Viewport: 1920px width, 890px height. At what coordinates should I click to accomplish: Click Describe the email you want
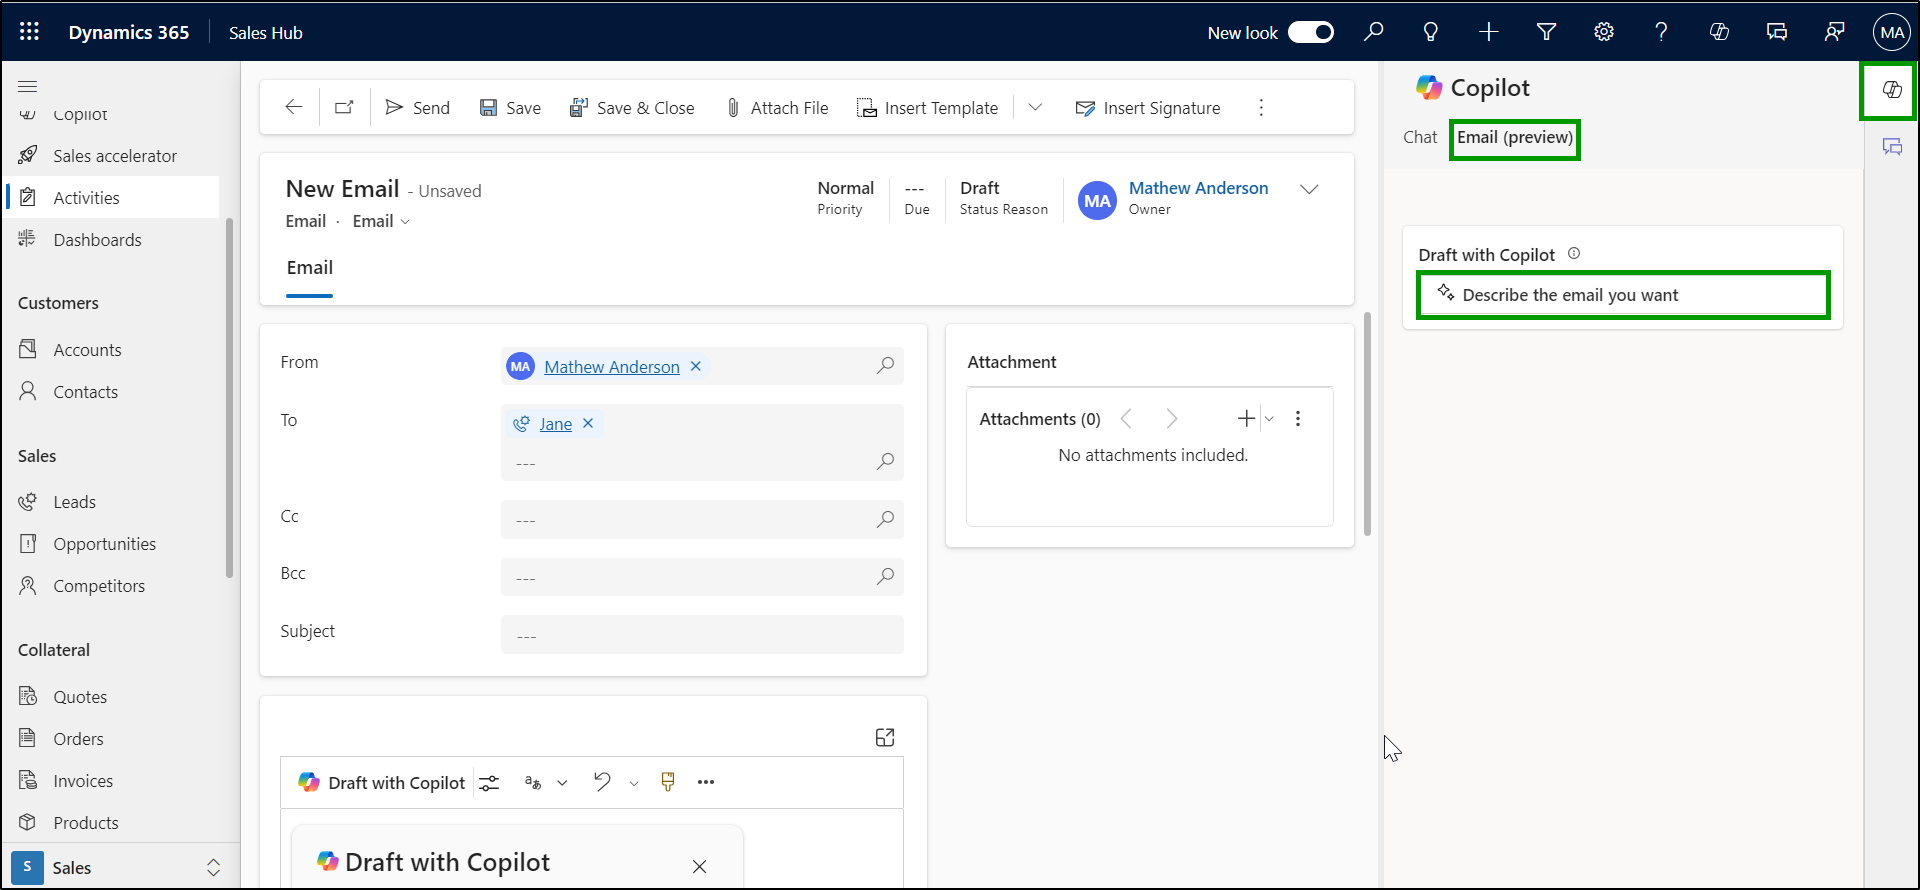tap(1623, 295)
